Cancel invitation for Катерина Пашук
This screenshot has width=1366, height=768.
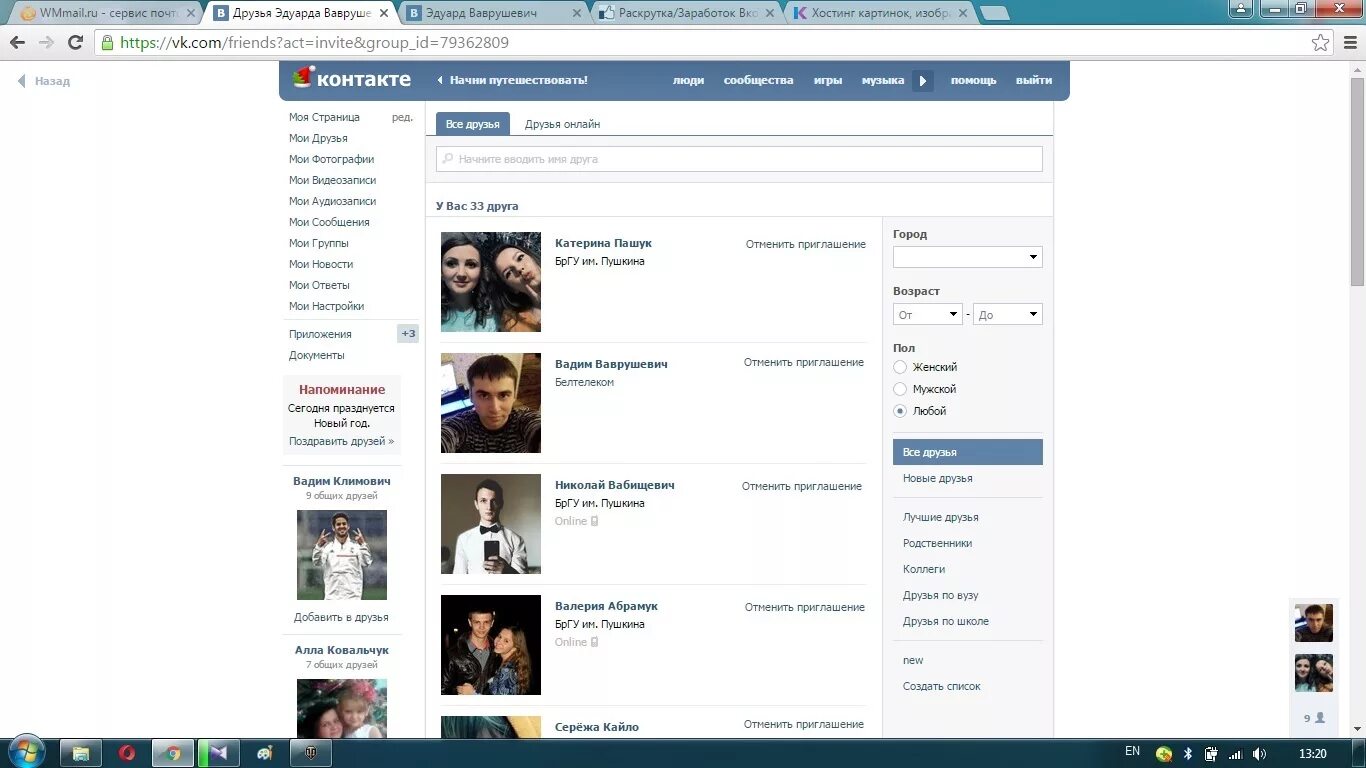tap(805, 244)
